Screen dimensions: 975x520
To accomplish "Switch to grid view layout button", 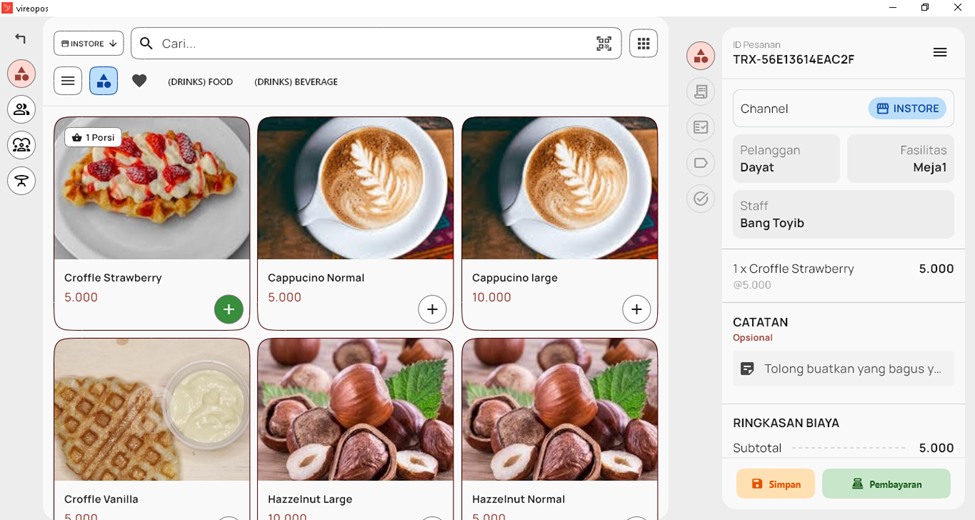I will (643, 44).
